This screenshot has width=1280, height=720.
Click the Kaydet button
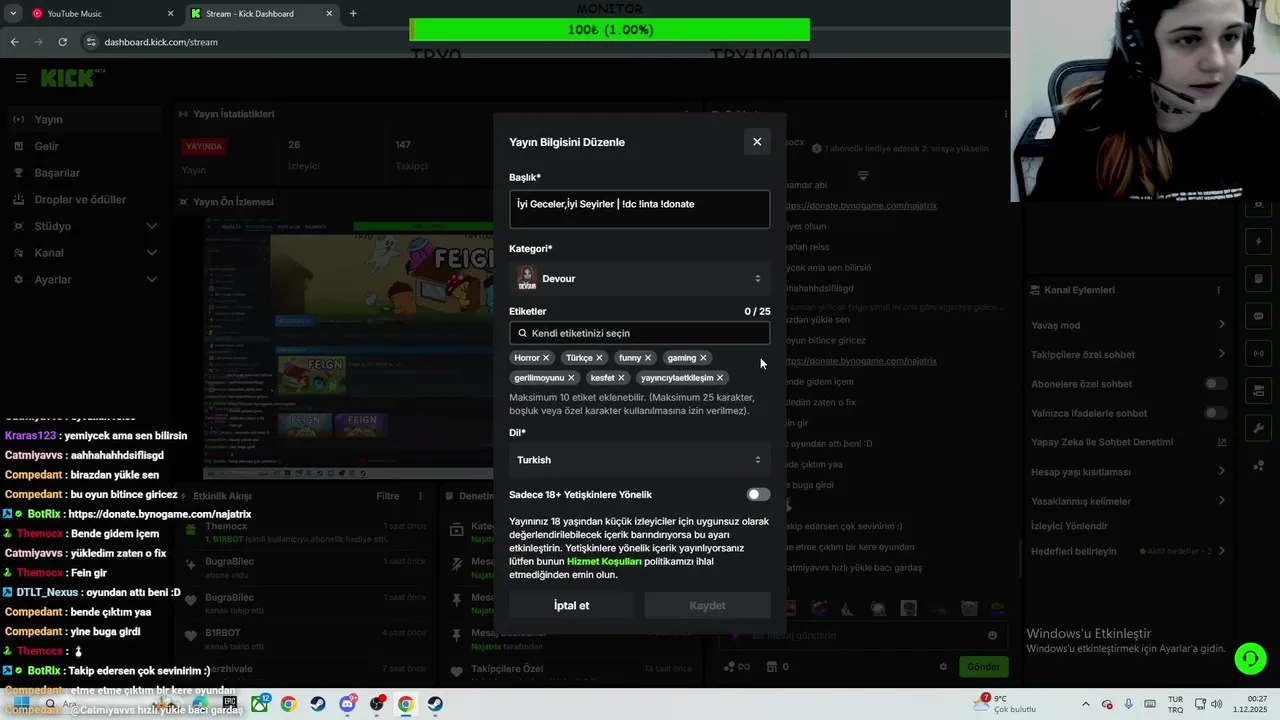point(707,605)
